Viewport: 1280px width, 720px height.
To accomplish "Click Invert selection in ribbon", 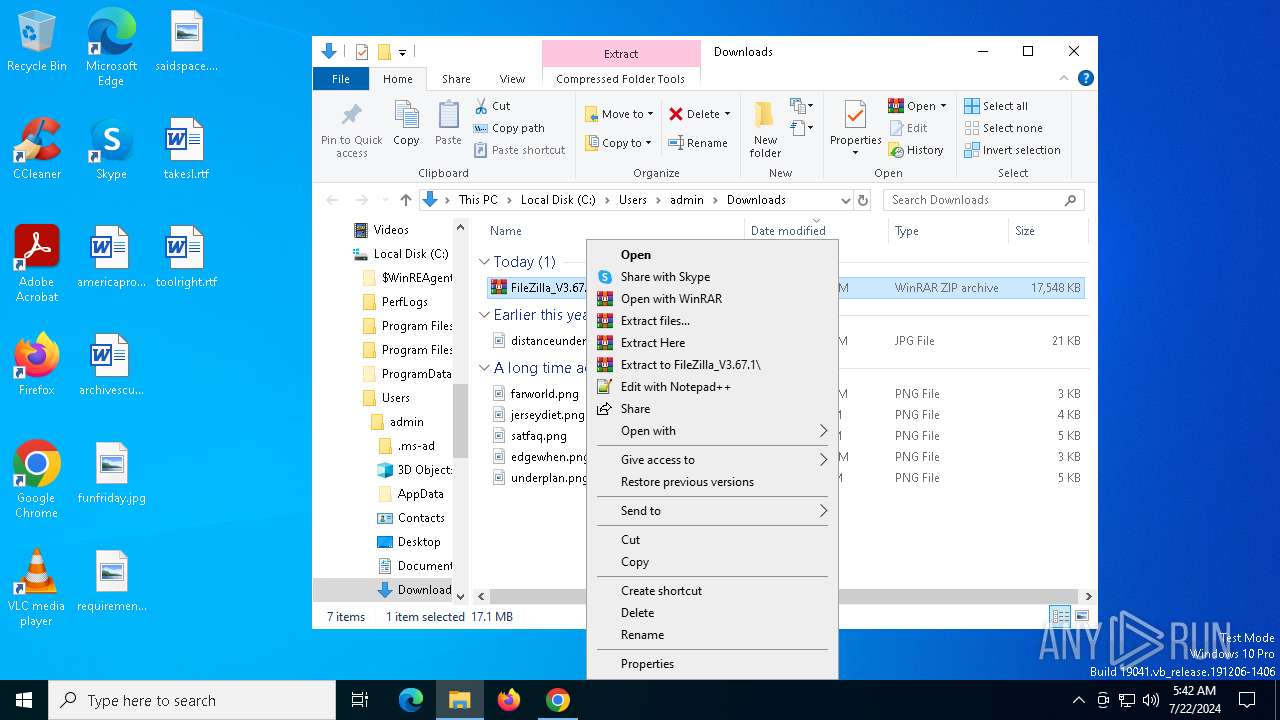I will coord(1012,150).
